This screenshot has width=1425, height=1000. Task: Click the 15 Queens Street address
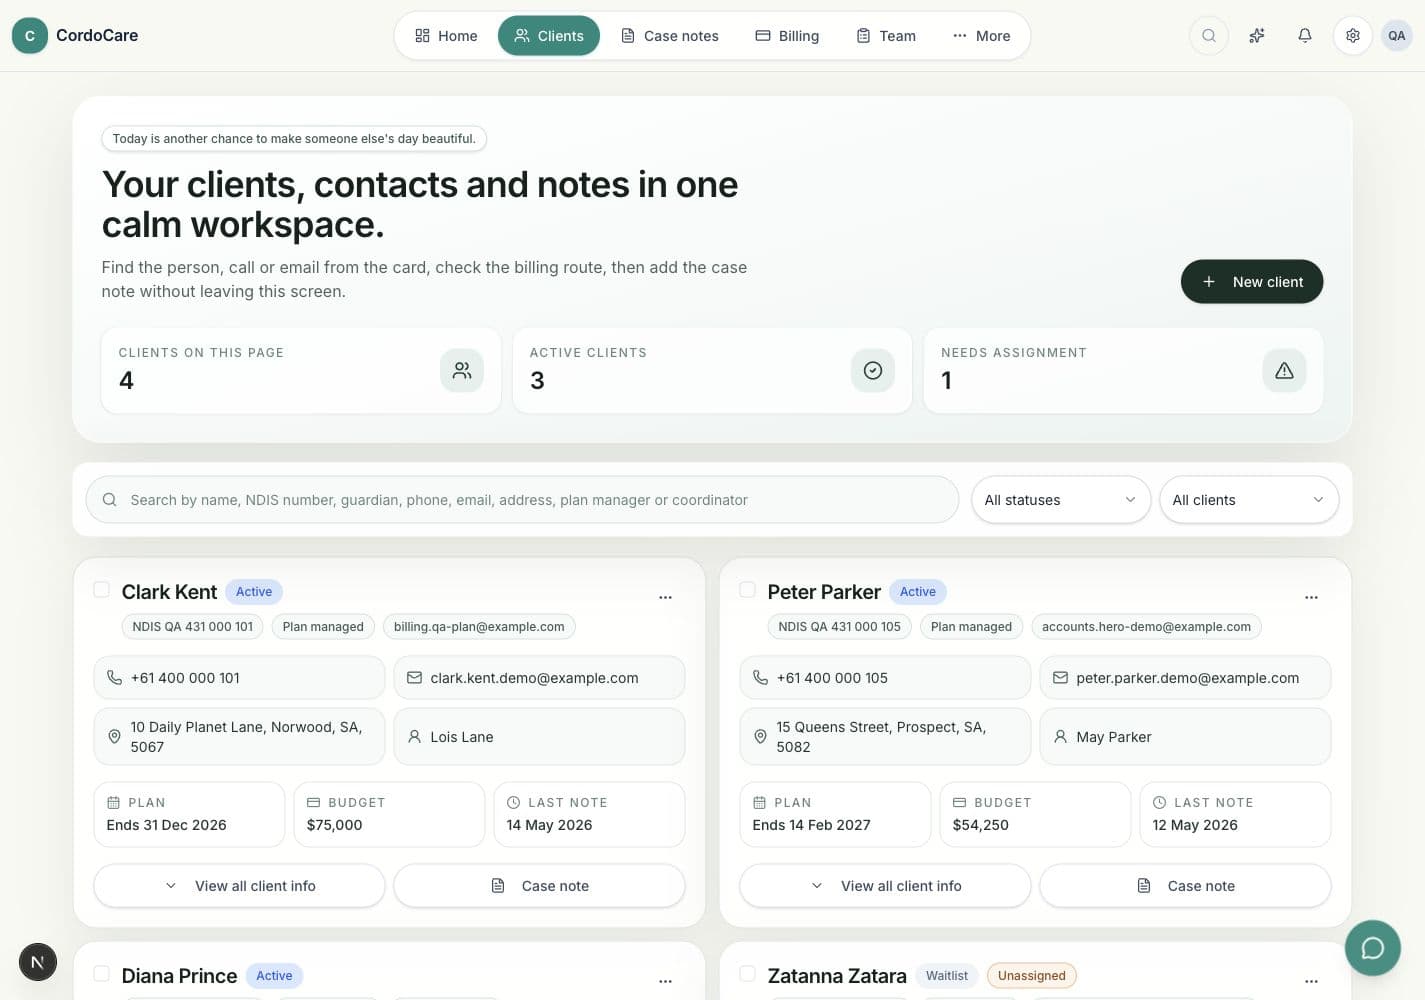[885, 737]
